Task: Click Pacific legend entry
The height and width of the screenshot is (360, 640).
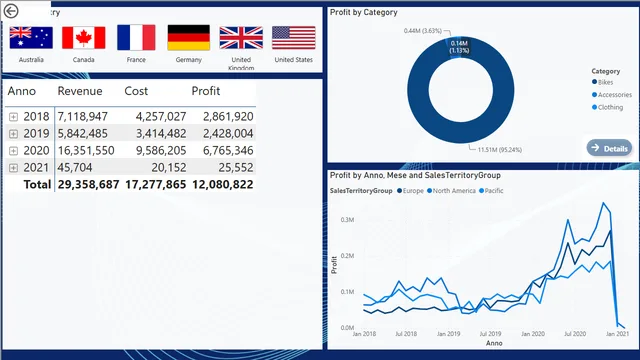Action: pos(491,191)
